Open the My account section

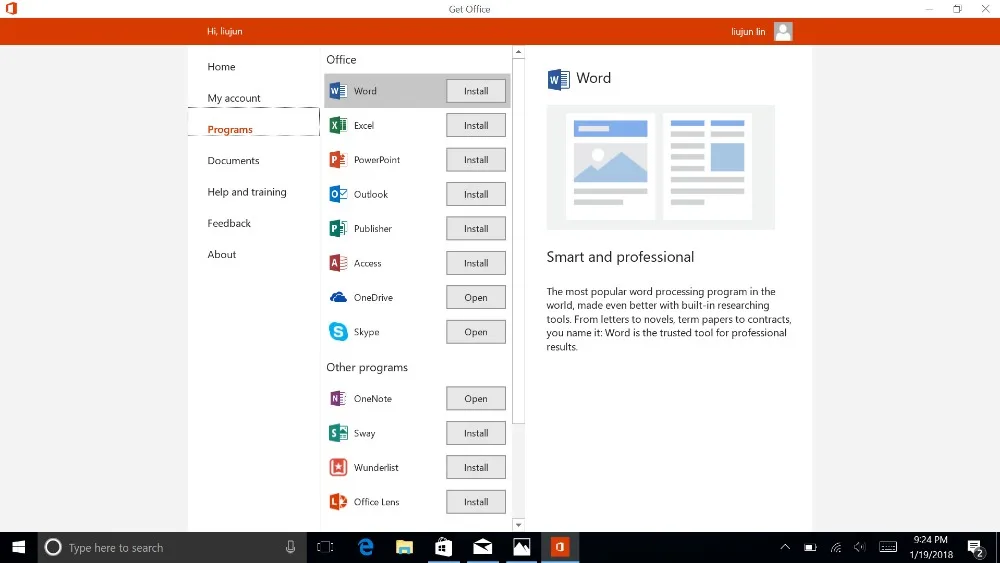pyautogui.click(x=233, y=98)
